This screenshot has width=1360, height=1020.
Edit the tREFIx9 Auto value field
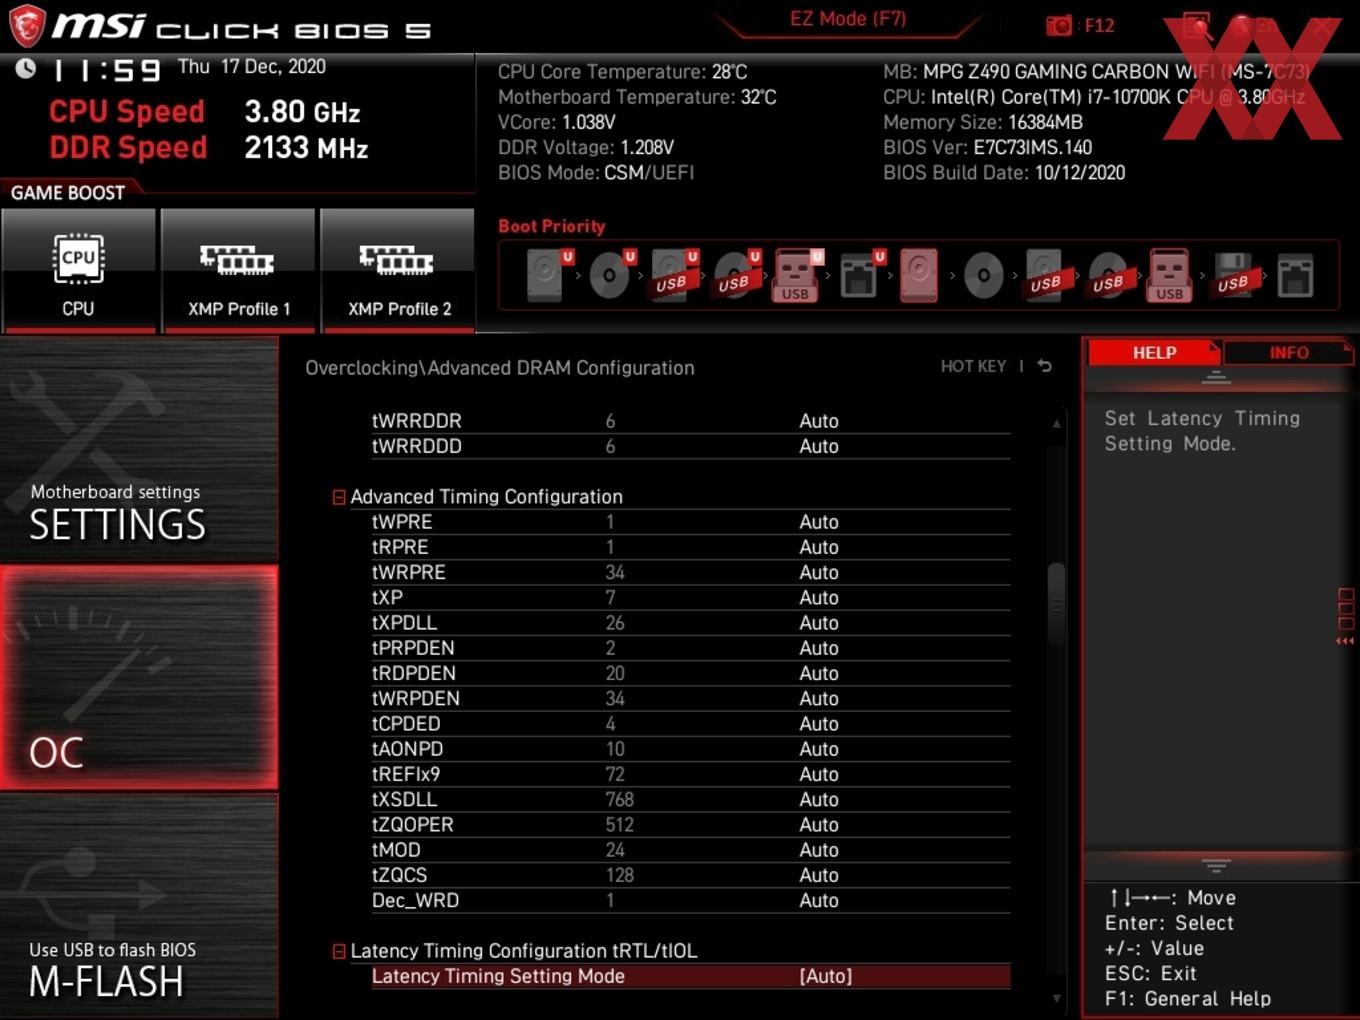click(819, 774)
